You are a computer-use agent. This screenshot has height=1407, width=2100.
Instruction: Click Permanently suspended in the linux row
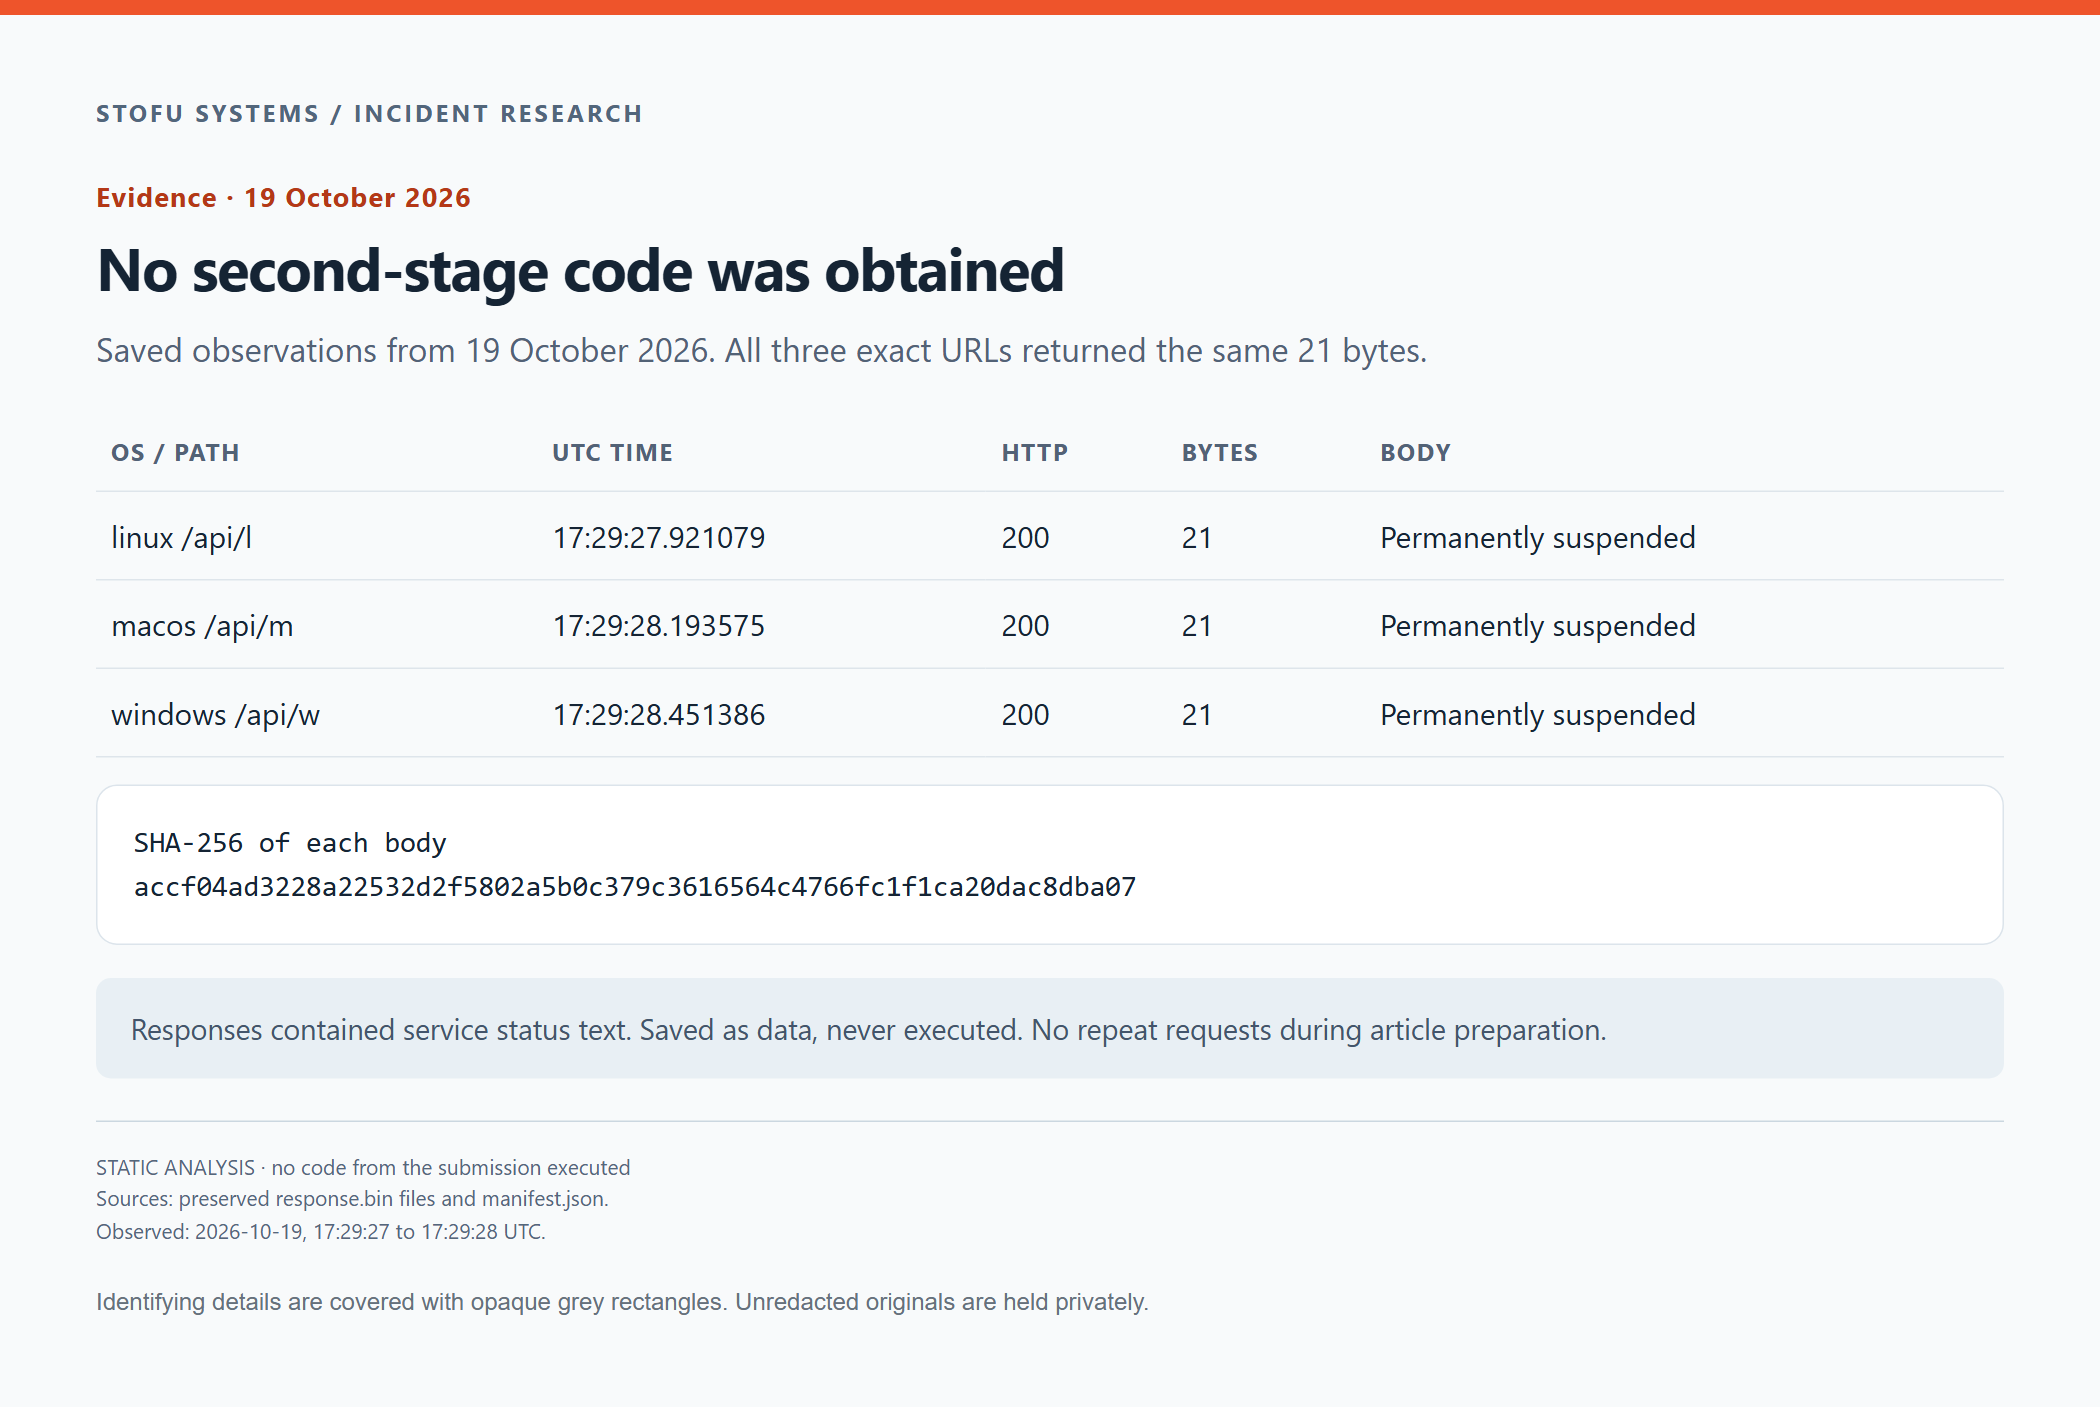click(x=1537, y=538)
